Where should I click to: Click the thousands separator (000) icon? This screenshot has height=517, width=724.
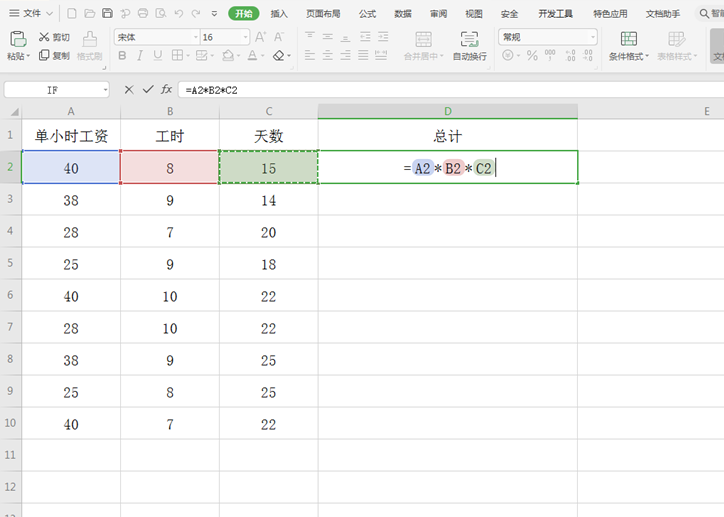(x=550, y=56)
